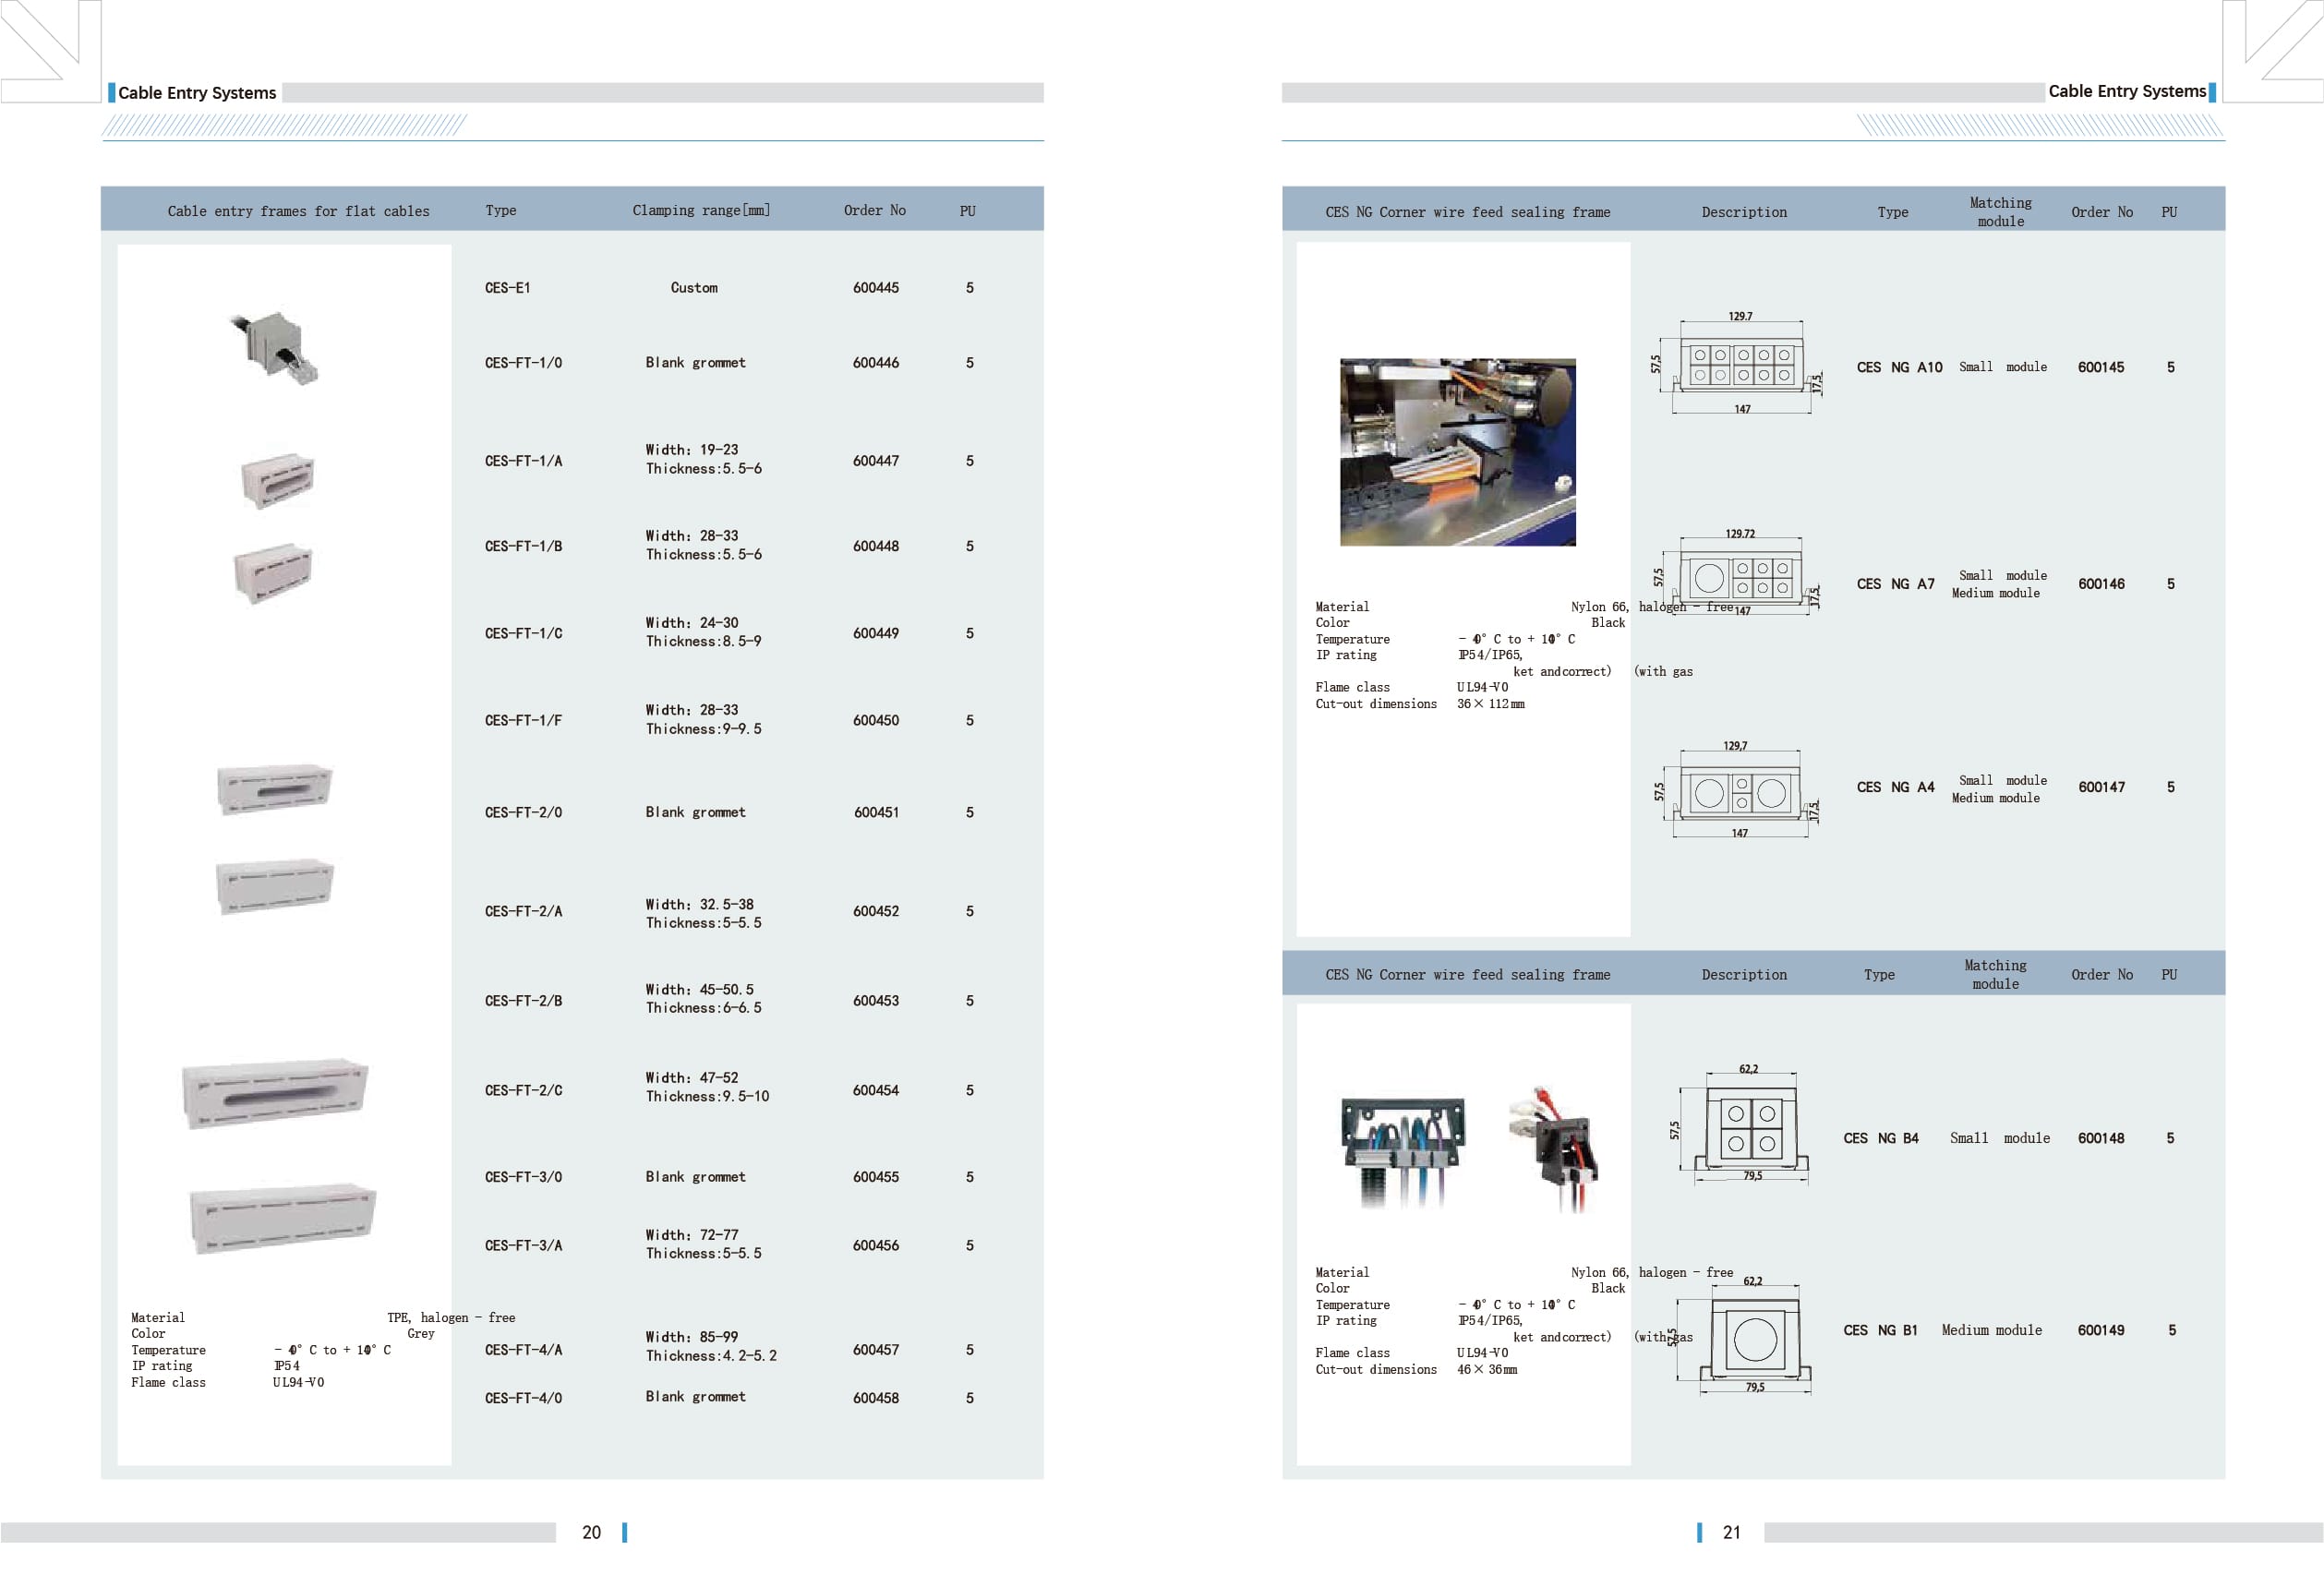Click page number 21
The height and width of the screenshot is (1587, 2324).
click(x=1731, y=1532)
